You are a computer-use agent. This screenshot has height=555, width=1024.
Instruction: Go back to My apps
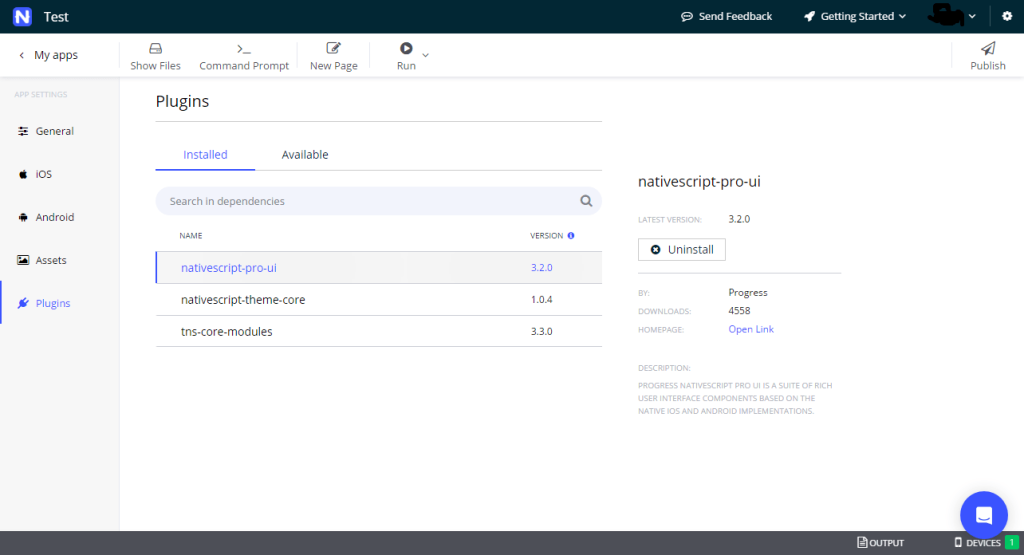click(48, 55)
